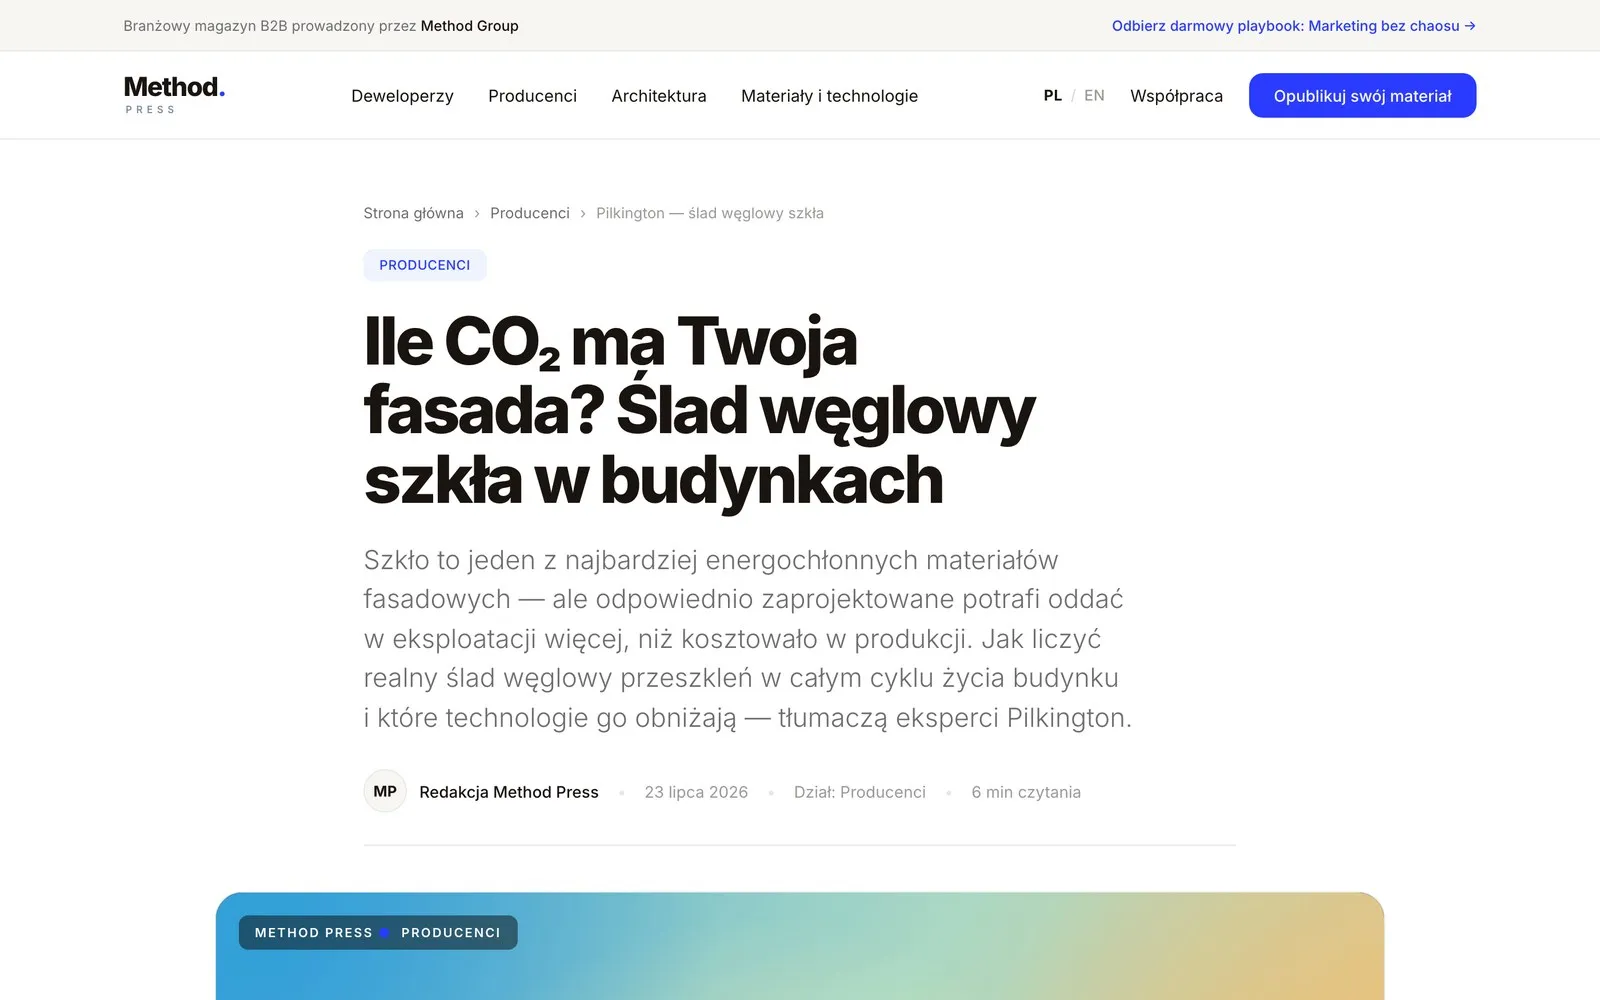Switch language to EN
1600x1000 pixels.
pyautogui.click(x=1094, y=96)
